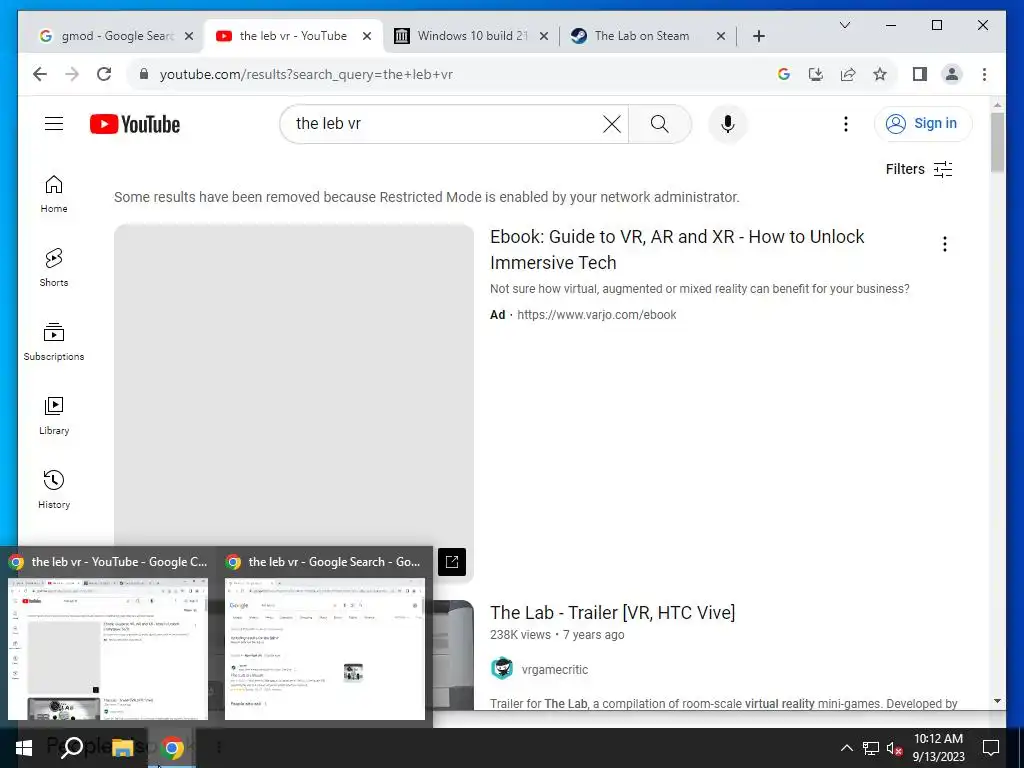Viewport: 1024px width, 768px height.
Task: Show hidden system tray icons
Action: tap(846, 748)
